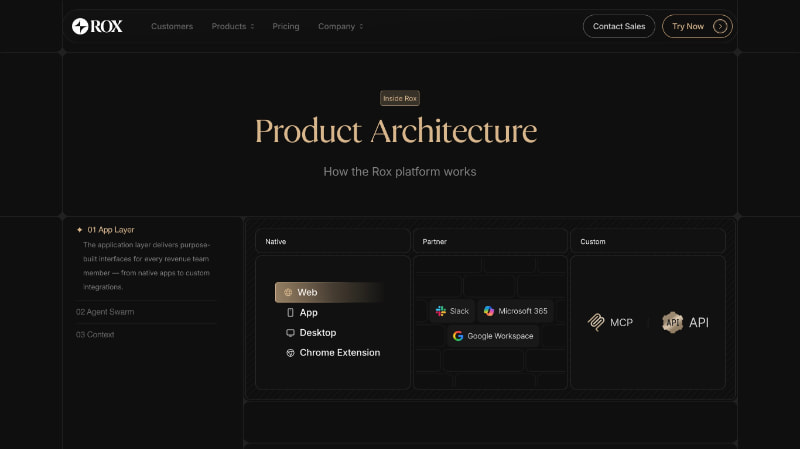This screenshot has width=800, height=449.
Task: Click the Contact Sales button
Action: coord(619,26)
